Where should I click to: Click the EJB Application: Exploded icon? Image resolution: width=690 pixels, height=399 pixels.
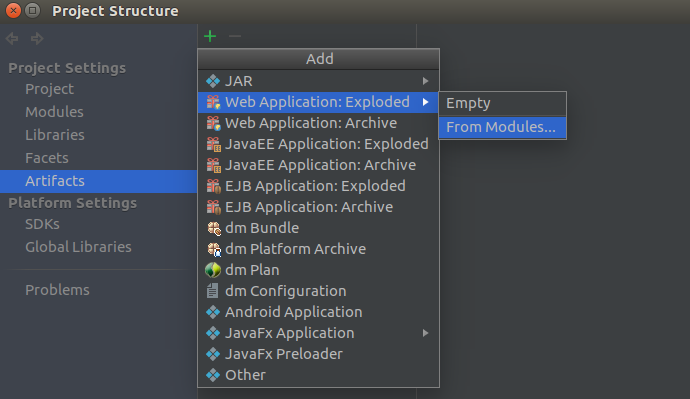point(213,186)
